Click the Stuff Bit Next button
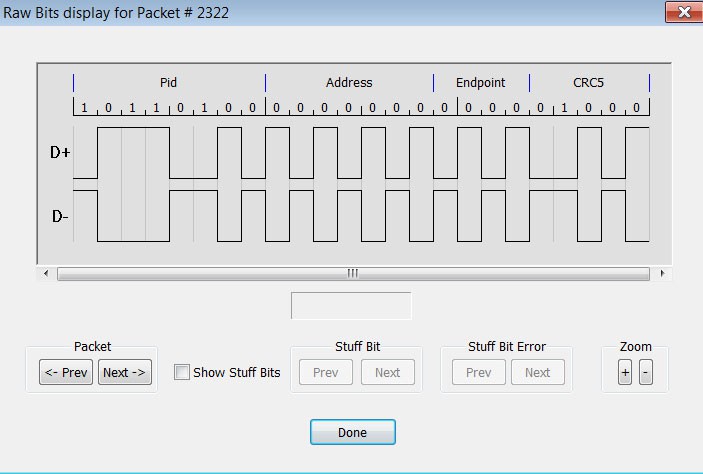The image size is (703, 474). (x=388, y=372)
